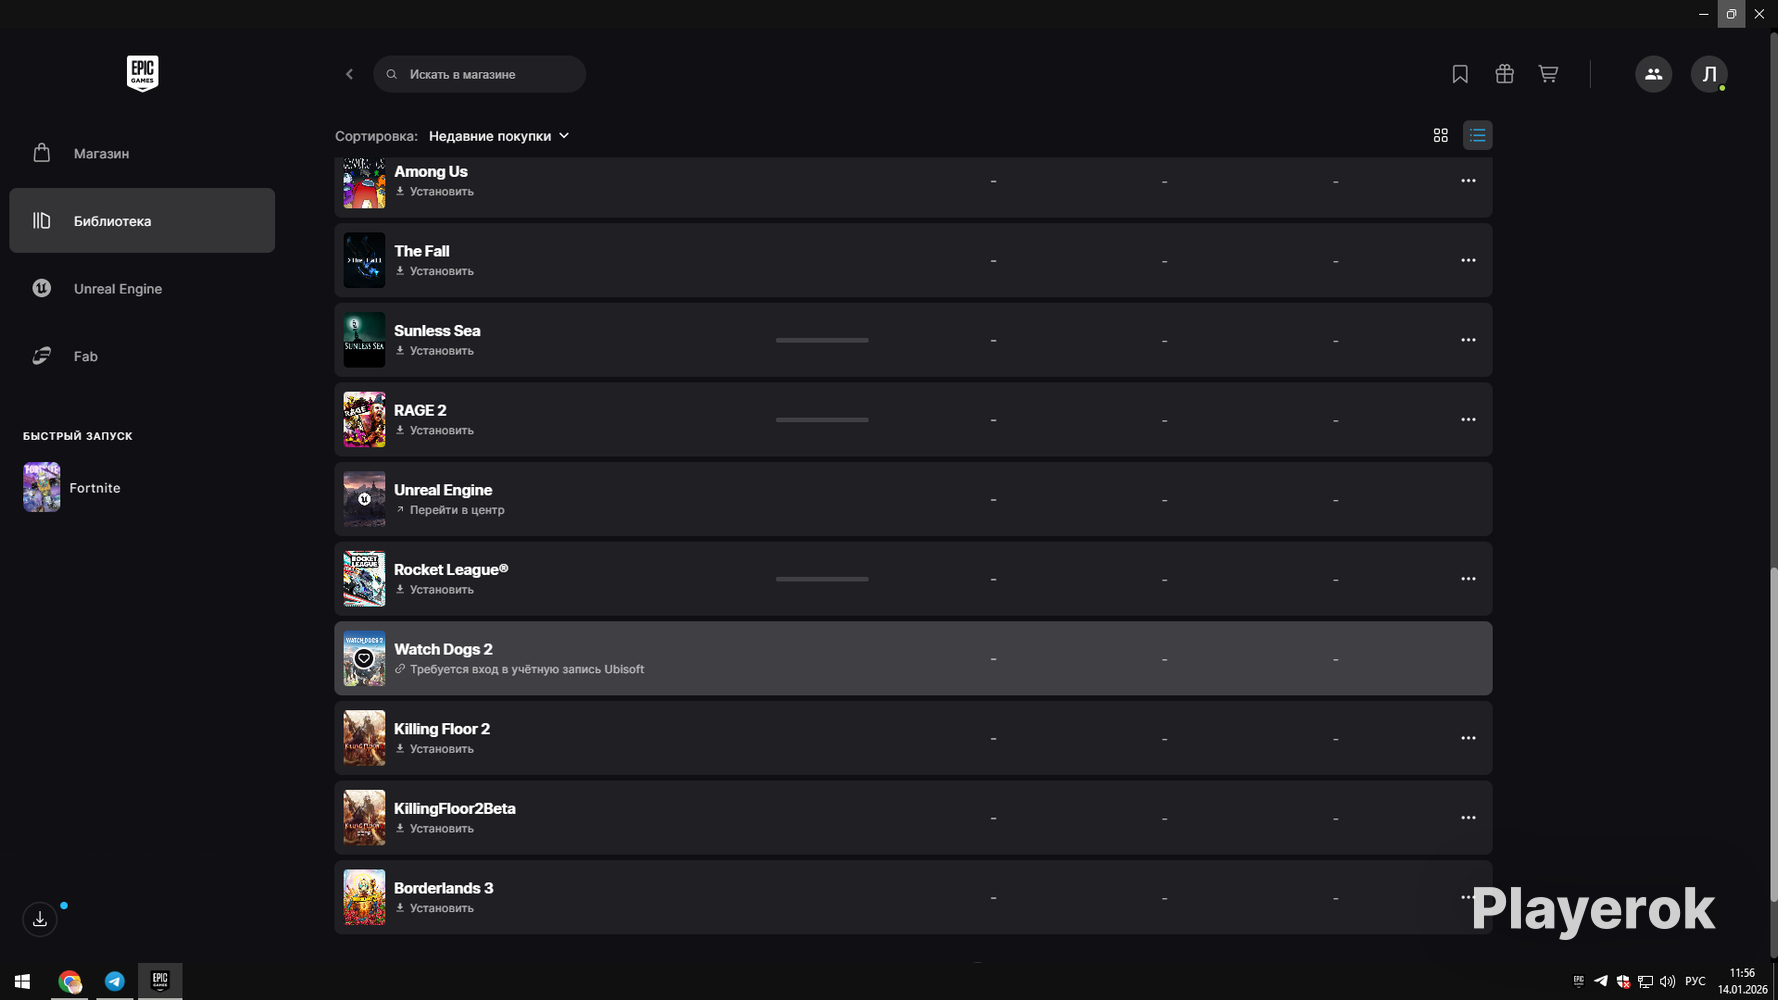The image size is (1778, 1000).
Task: Switch the РУС input language indicator
Action: 1695,981
